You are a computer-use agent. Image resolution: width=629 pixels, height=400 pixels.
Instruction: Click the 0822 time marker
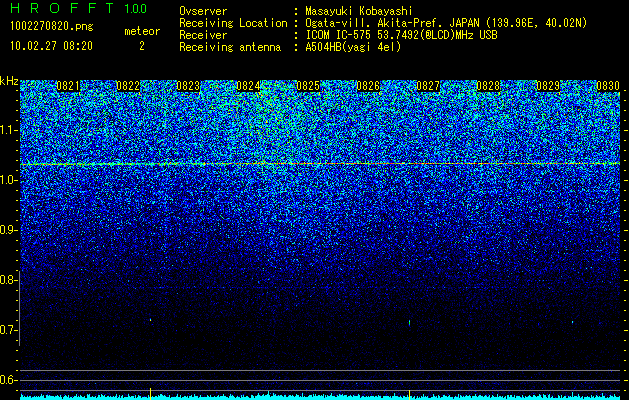point(128,86)
